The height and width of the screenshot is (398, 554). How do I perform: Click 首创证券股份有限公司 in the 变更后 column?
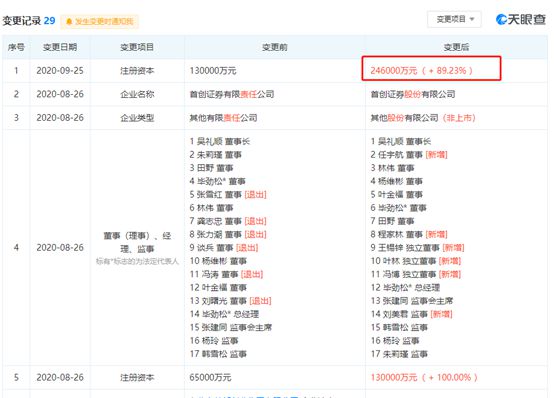(x=413, y=94)
